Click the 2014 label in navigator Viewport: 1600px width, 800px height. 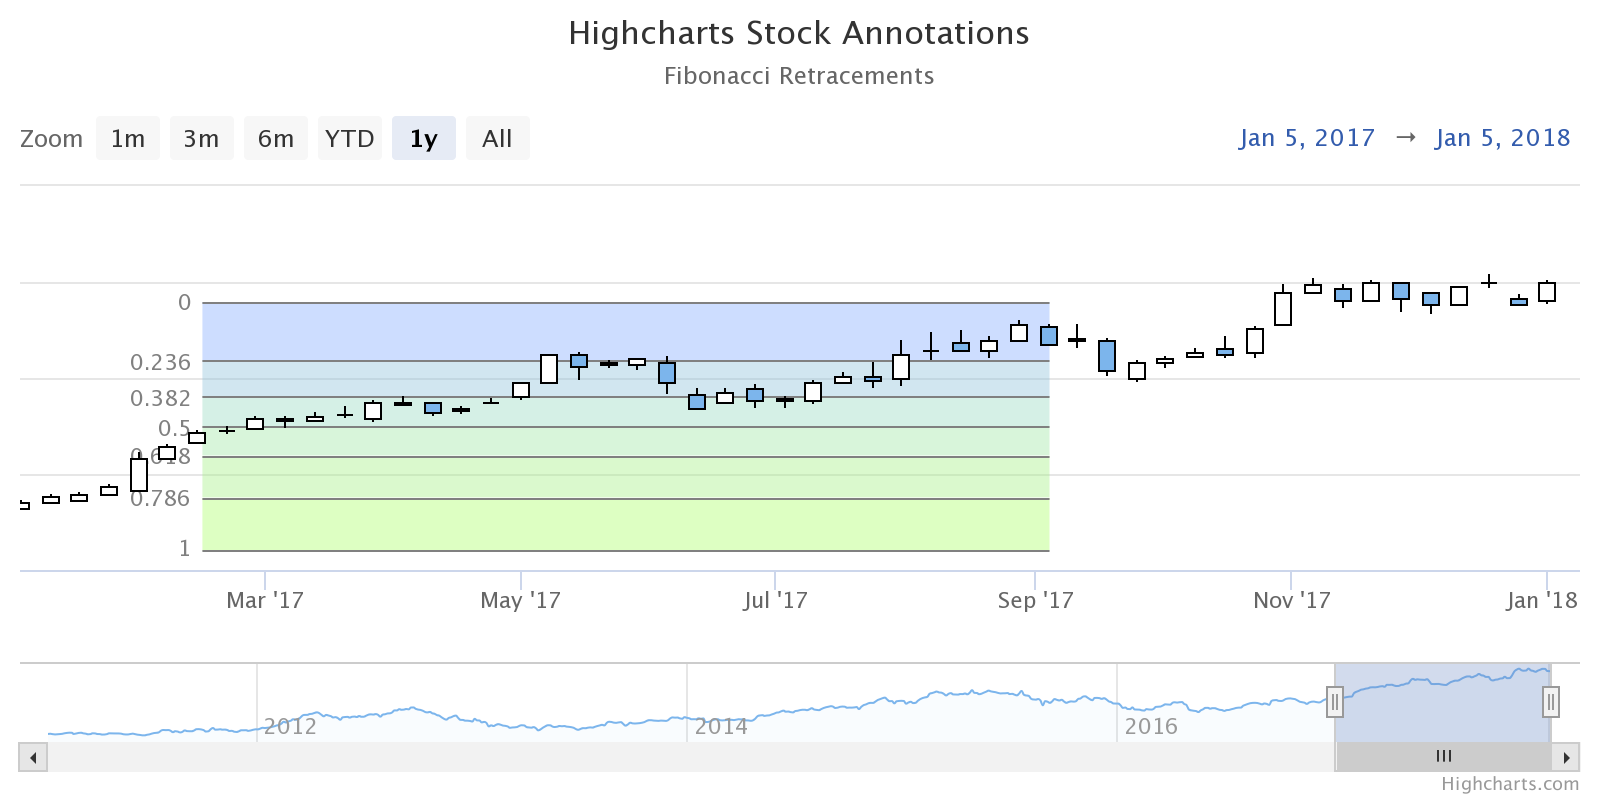(x=721, y=726)
